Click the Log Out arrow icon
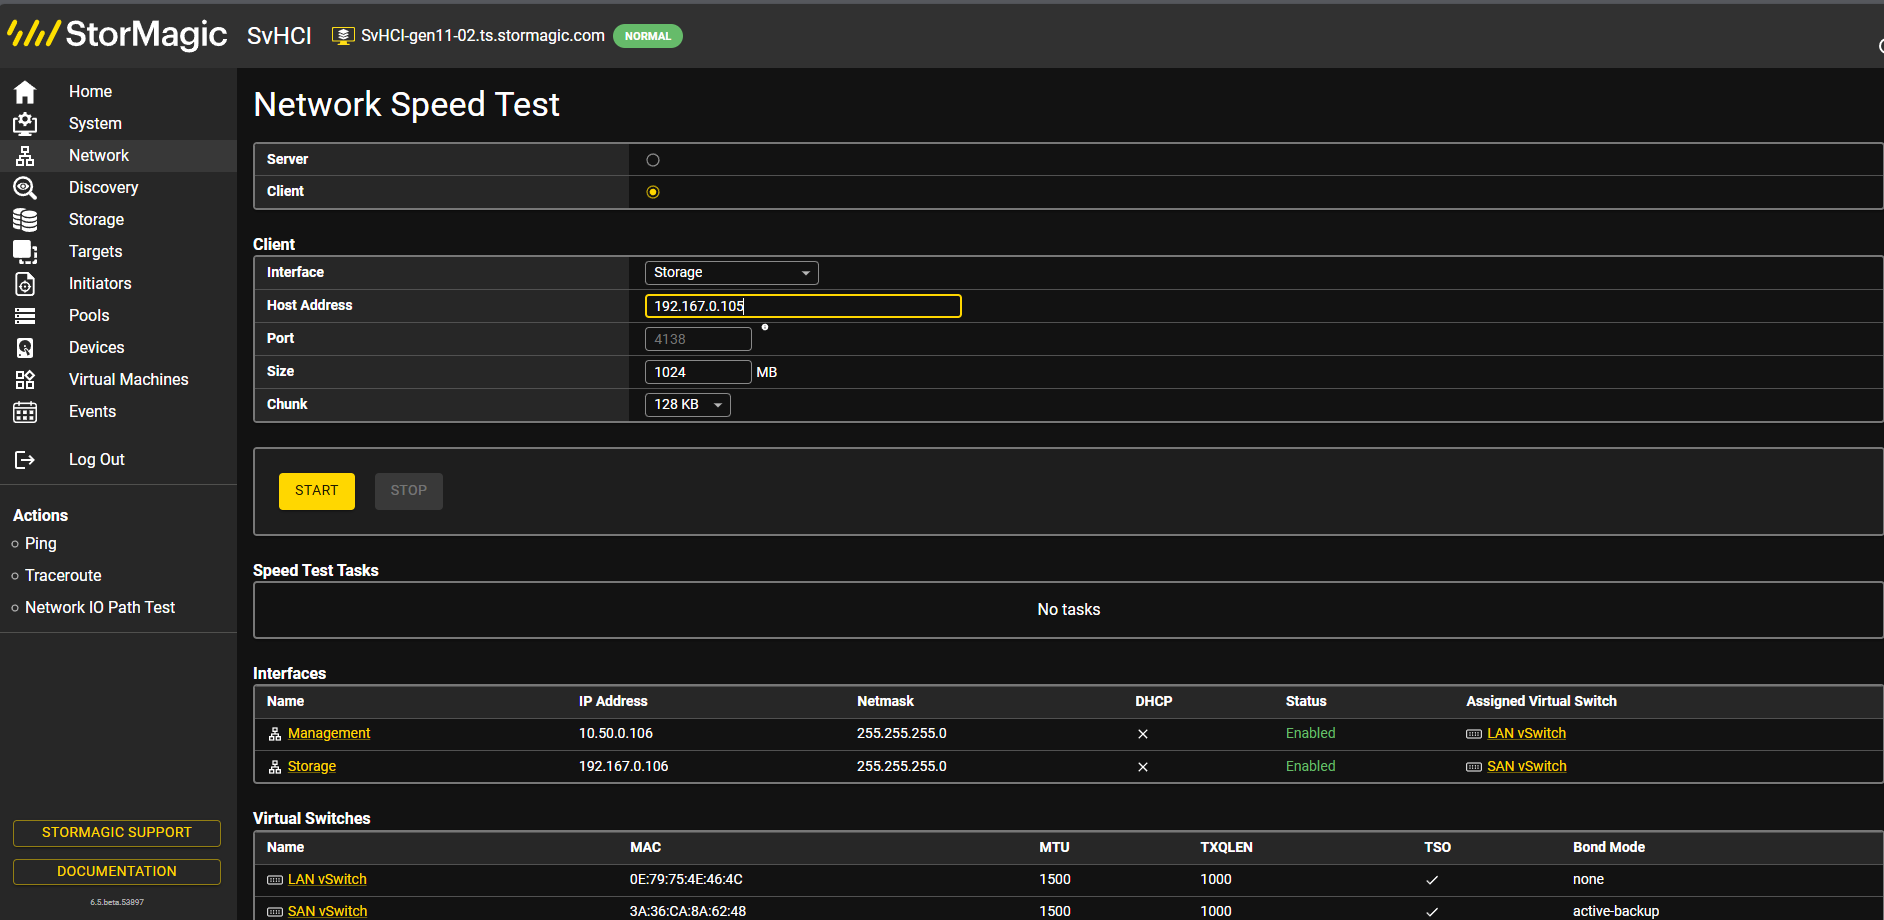Screen dimensions: 1884x920 click(25, 460)
